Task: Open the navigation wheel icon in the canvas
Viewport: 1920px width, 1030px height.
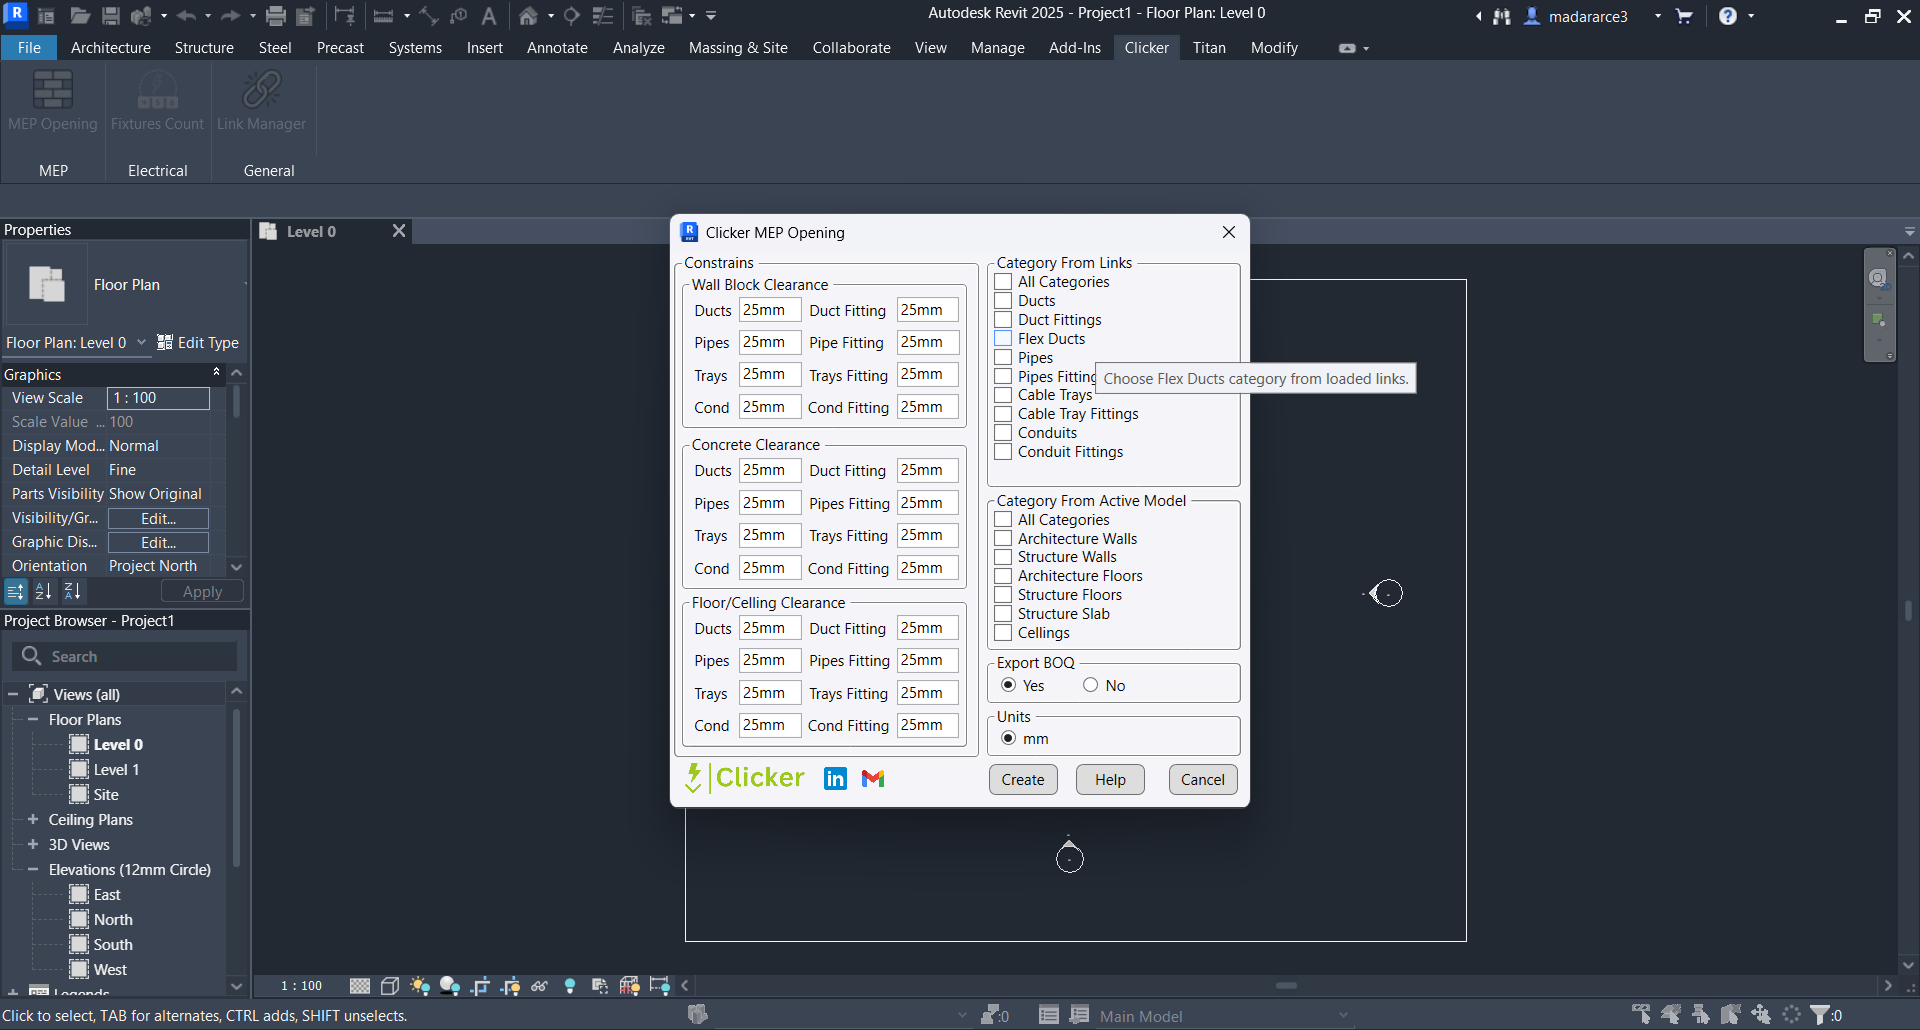Action: click(1879, 278)
